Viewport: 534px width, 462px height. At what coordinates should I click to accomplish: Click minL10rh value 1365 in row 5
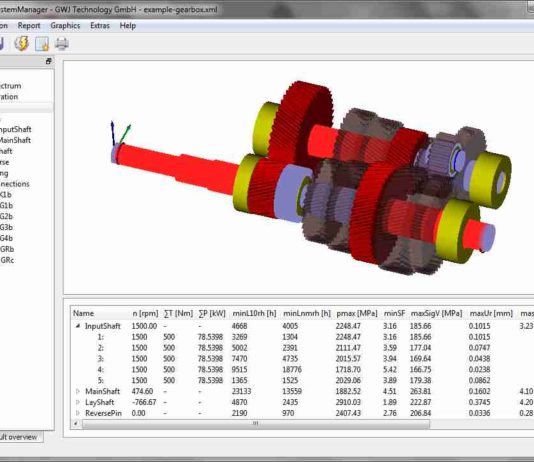point(239,380)
